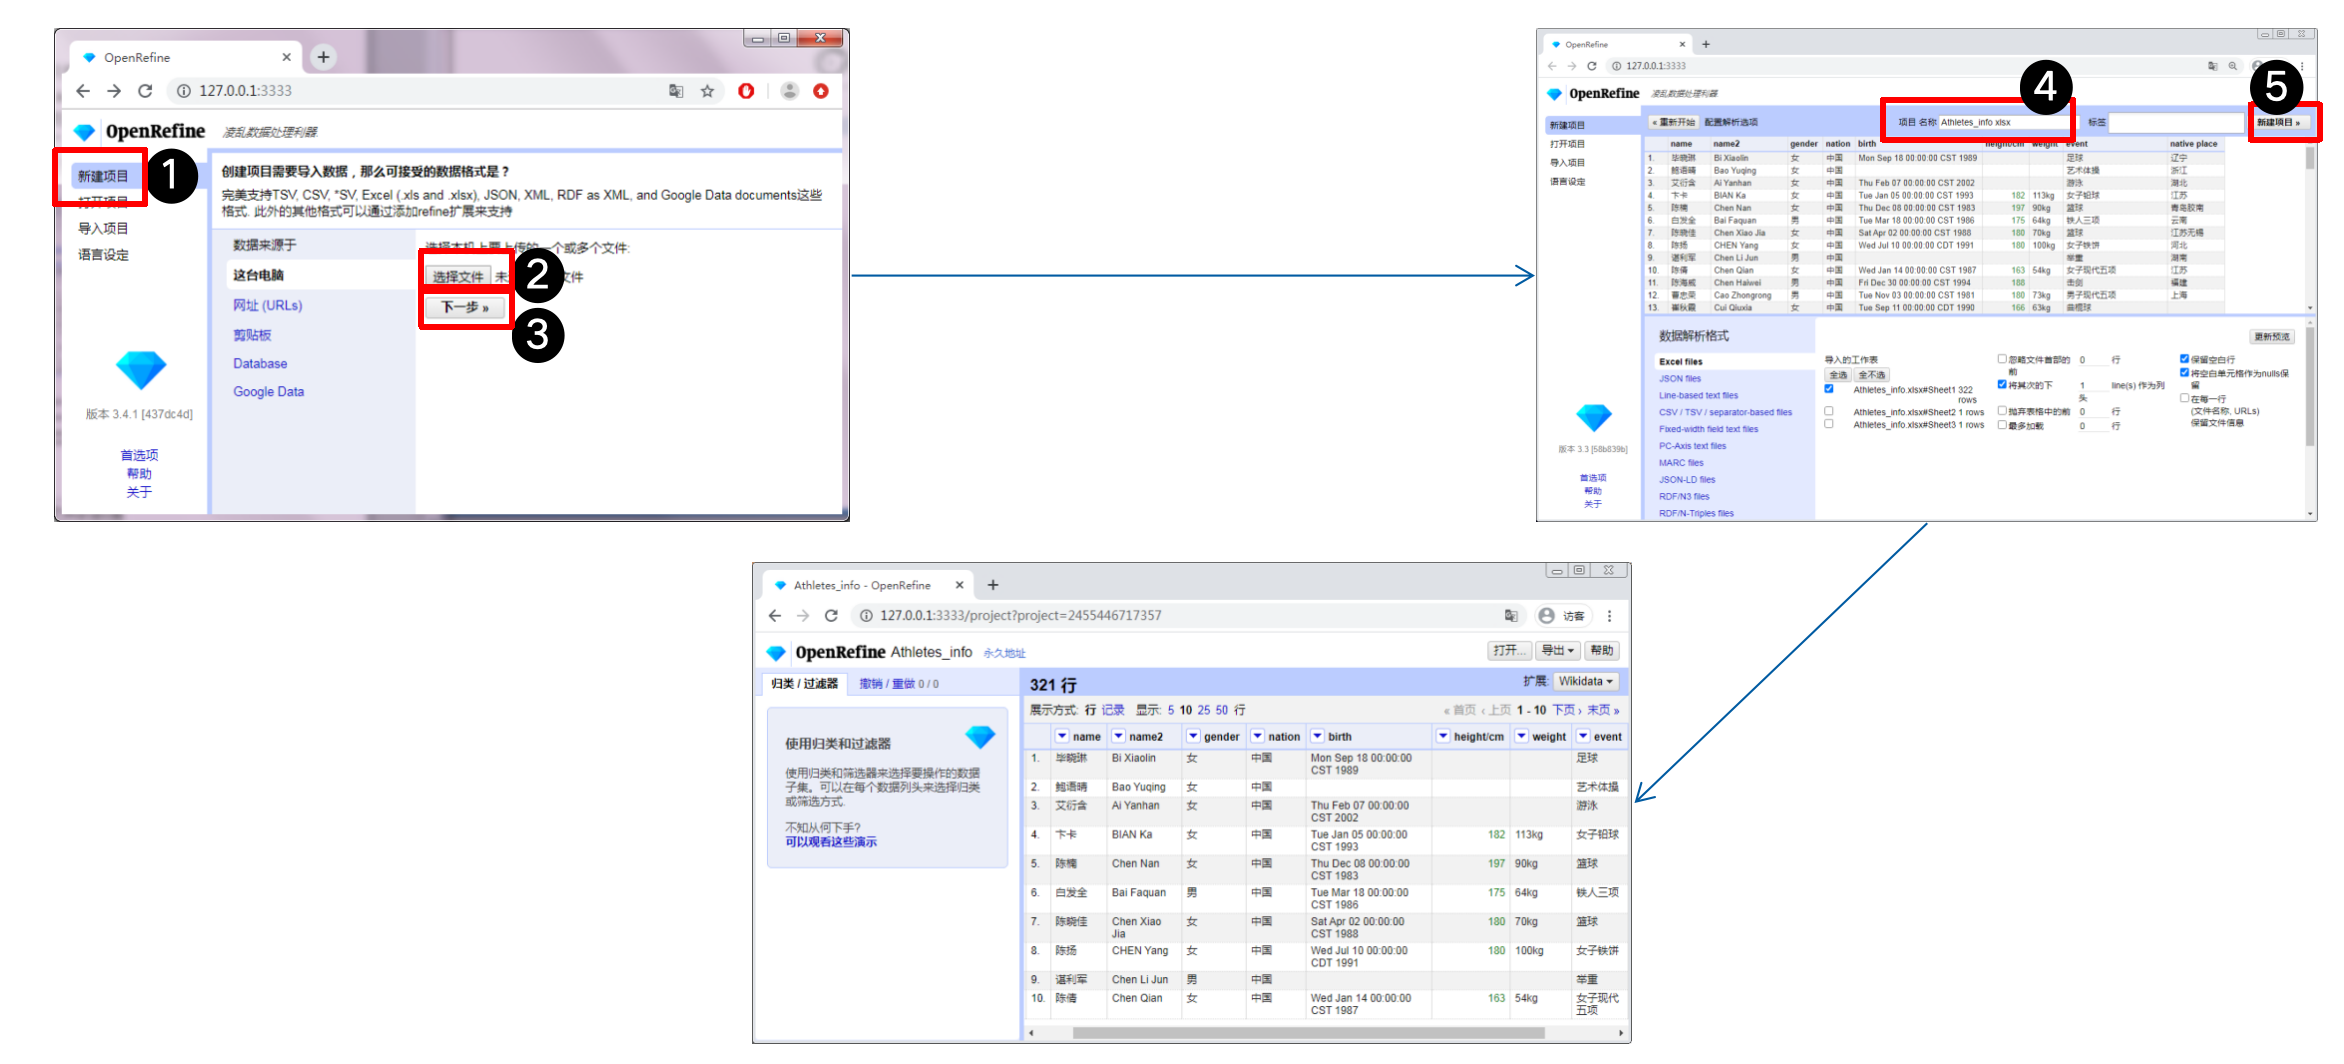Click back arrow in the Athletes_info project window

pyautogui.click(x=775, y=616)
